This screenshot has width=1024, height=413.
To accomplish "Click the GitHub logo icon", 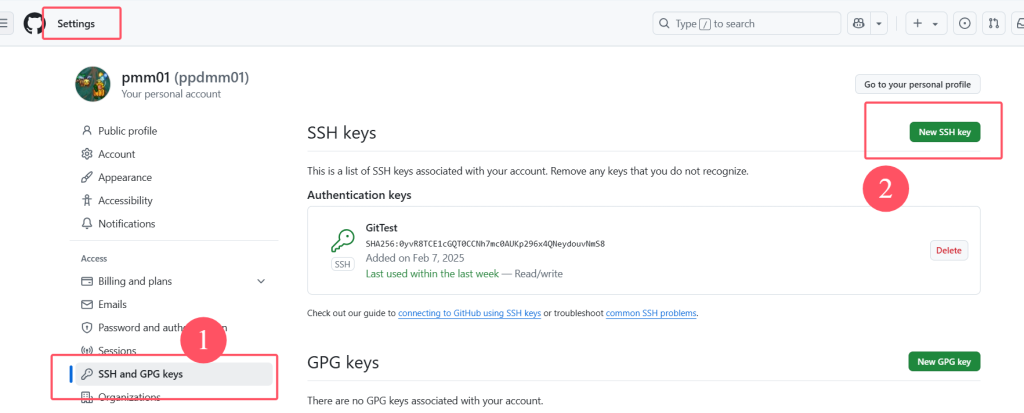I will pos(34,23).
